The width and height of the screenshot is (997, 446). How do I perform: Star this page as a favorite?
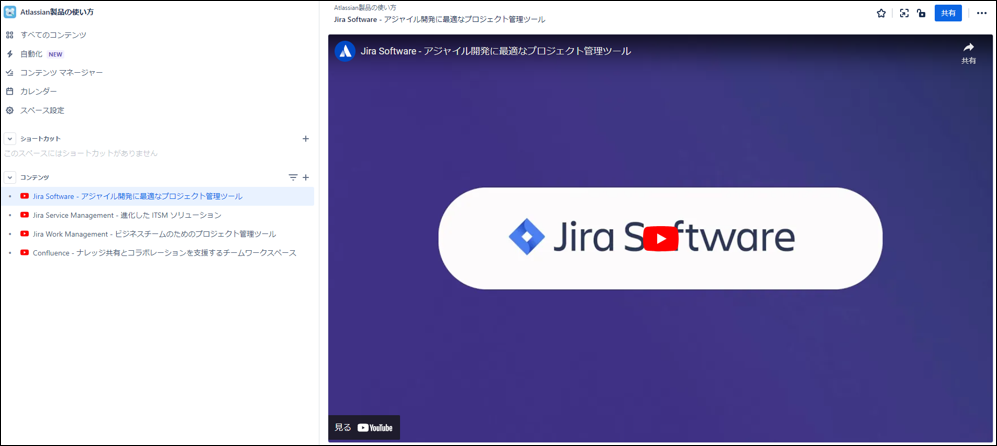click(x=881, y=13)
